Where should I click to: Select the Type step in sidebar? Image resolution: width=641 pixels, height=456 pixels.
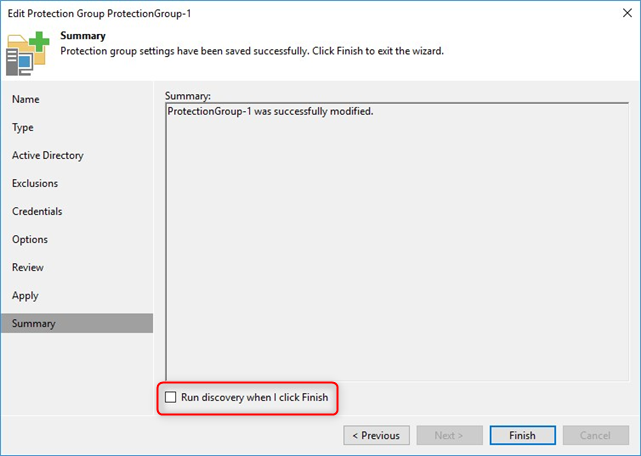(23, 128)
